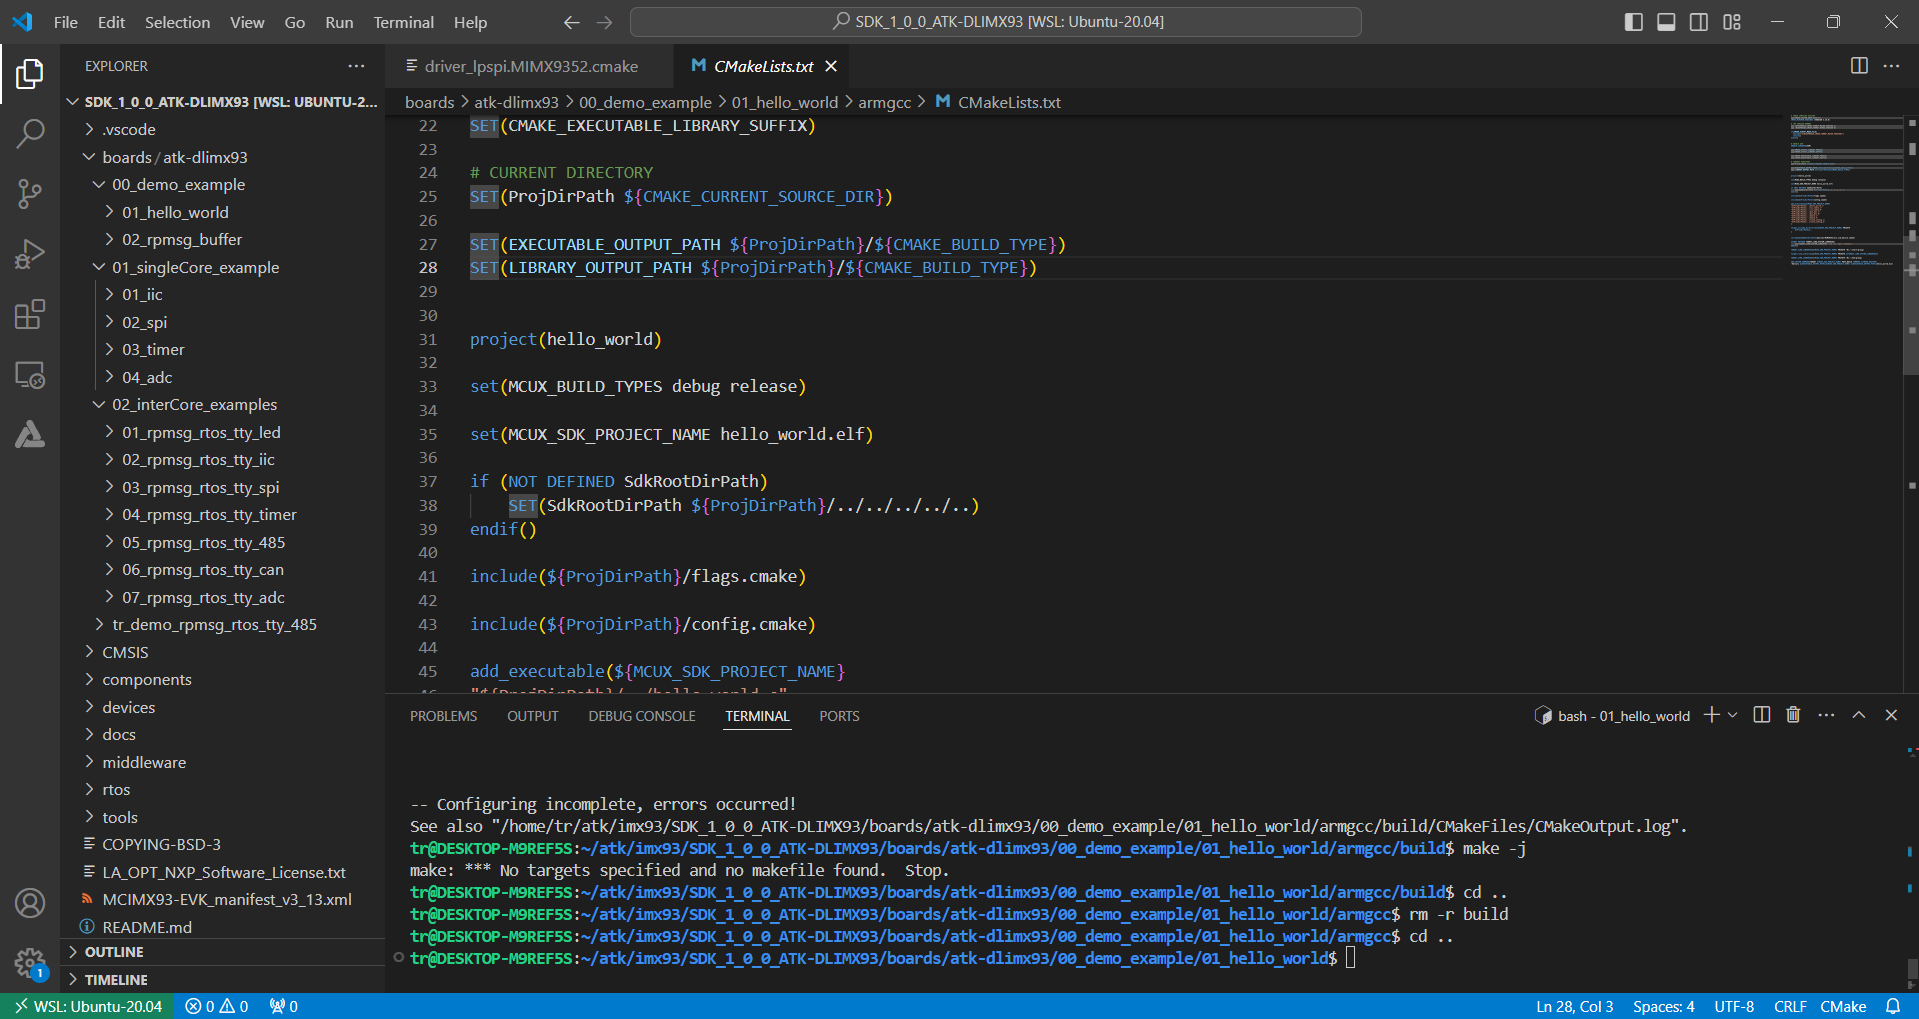This screenshot has height=1019, width=1919.
Task: Click Ln 28, Col 3 cursor position
Action: 1574,1007
